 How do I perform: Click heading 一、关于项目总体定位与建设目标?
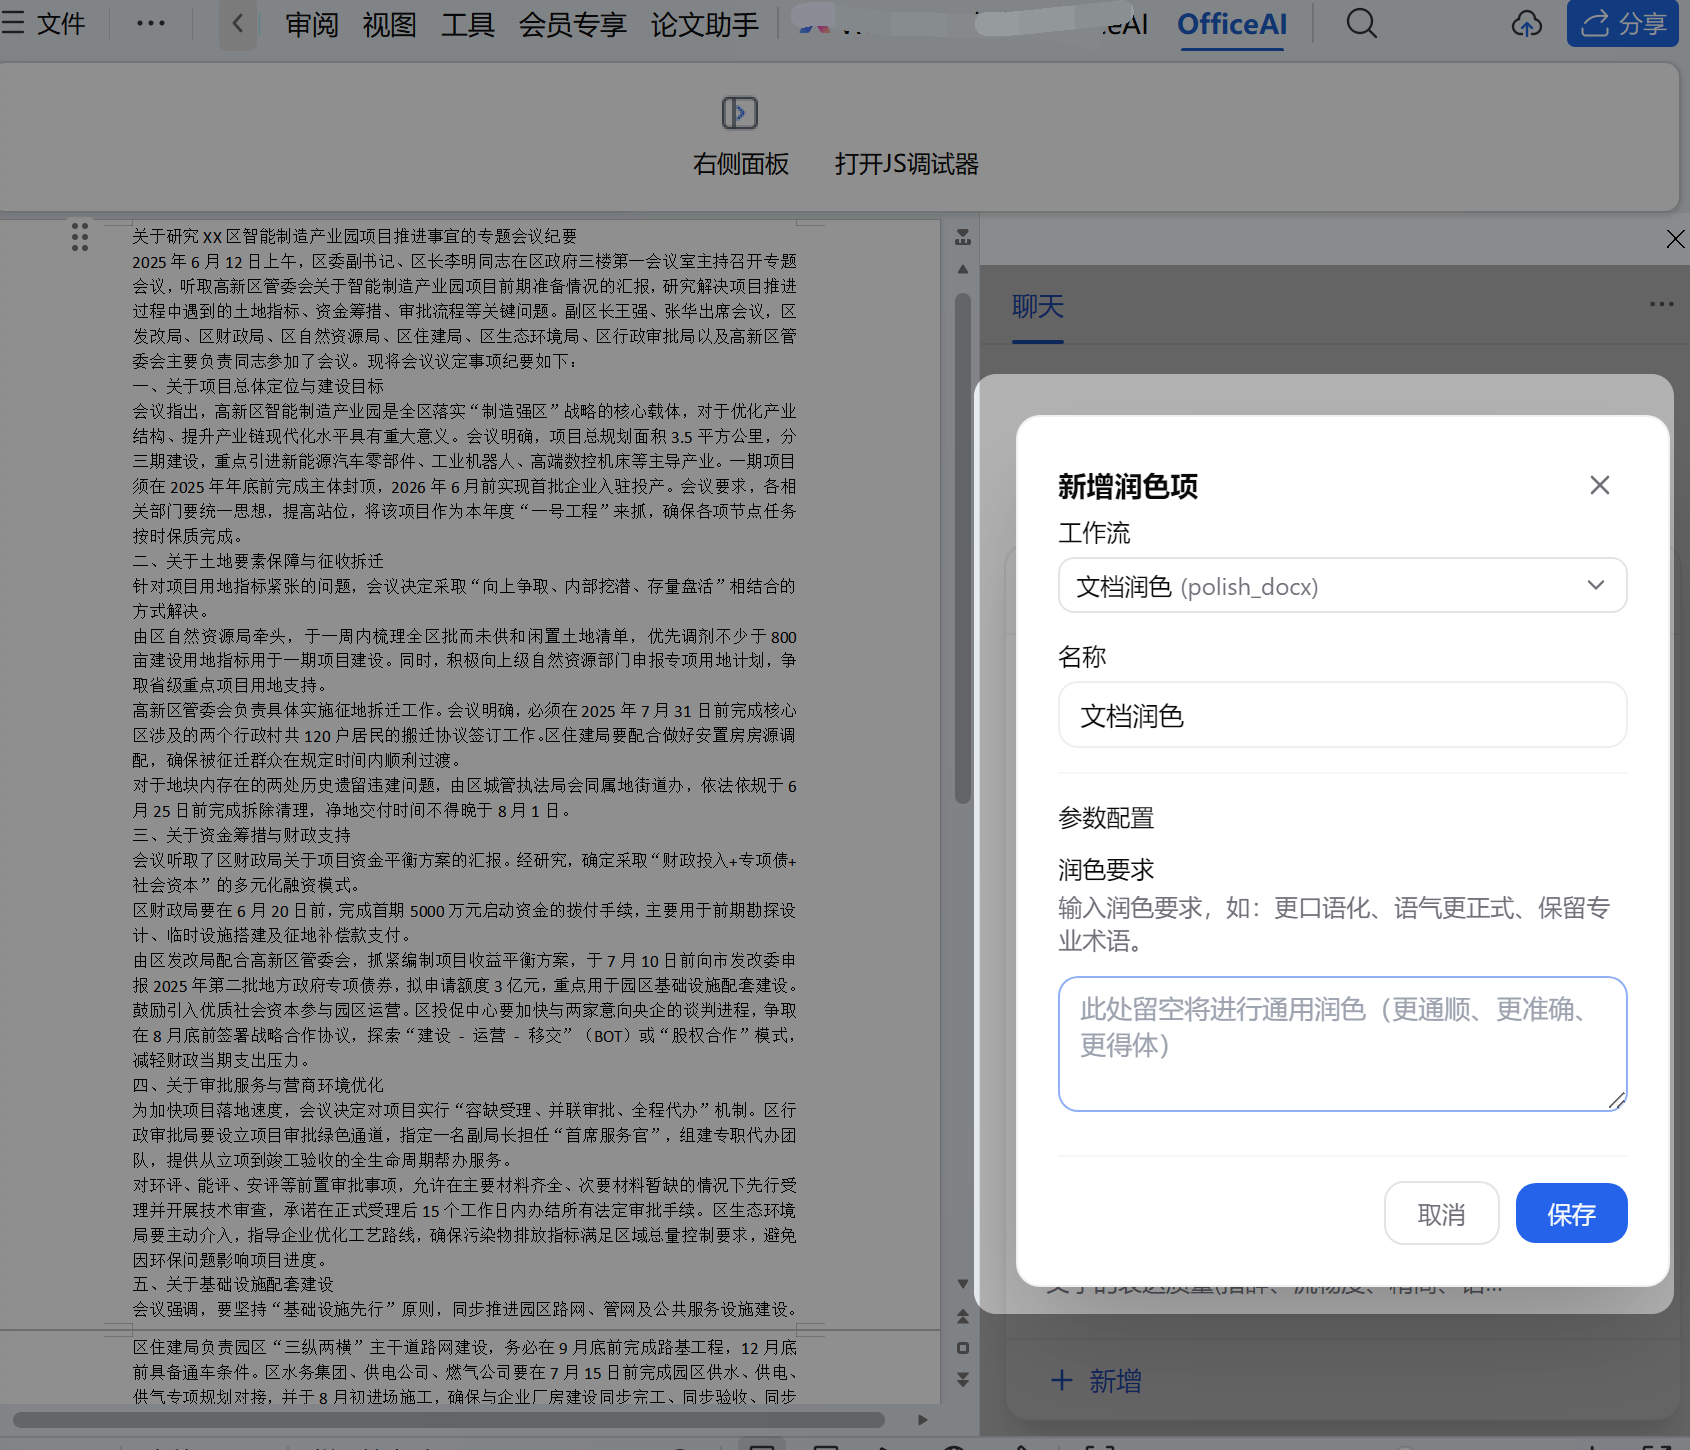258,386
